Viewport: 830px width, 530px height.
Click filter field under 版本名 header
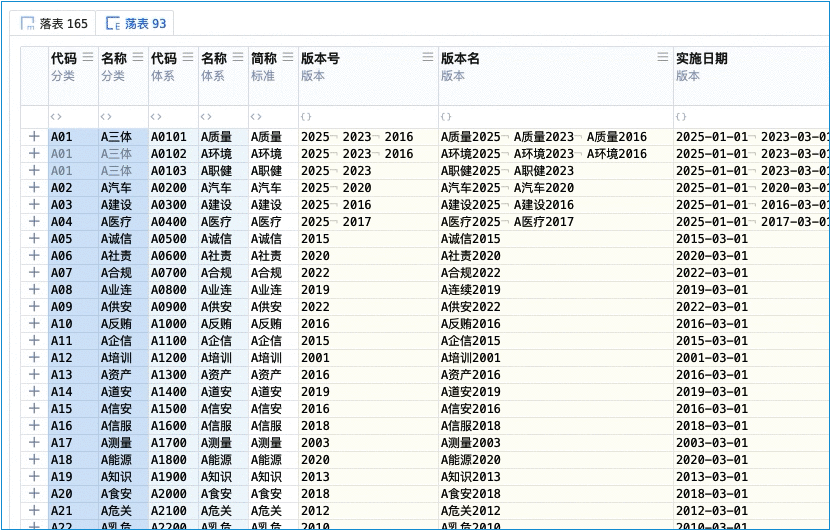555,117
